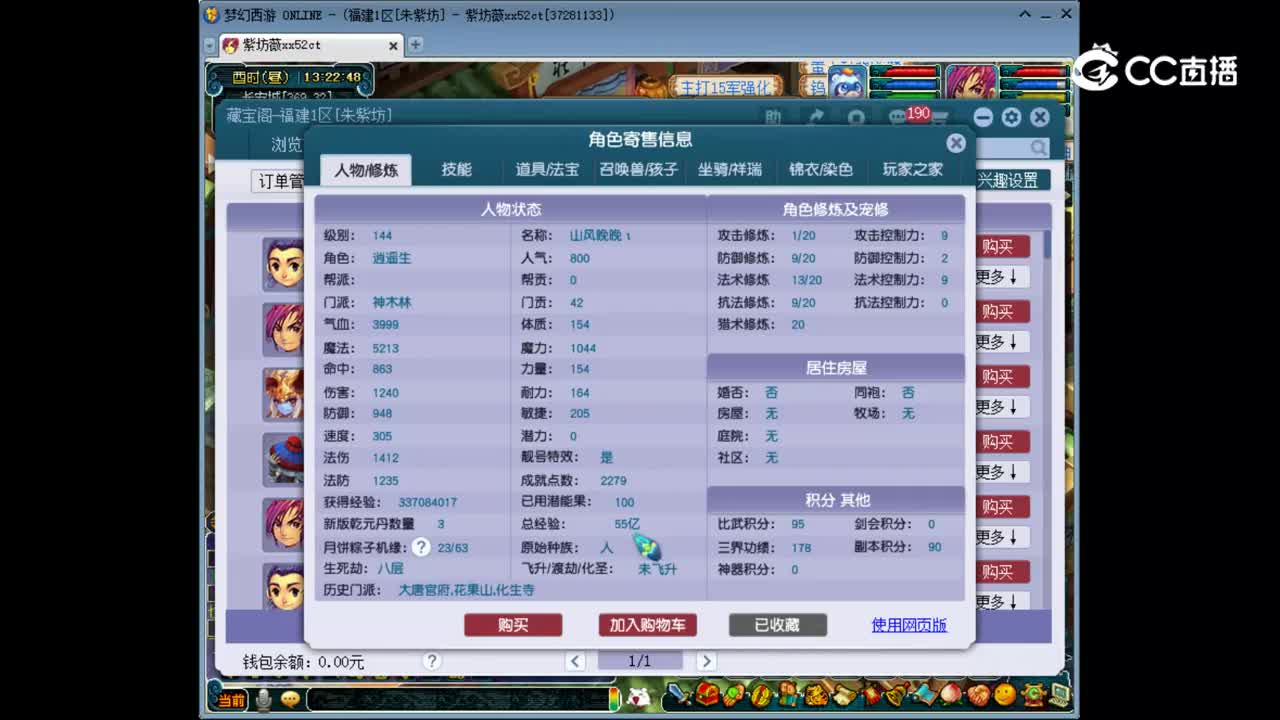Click 获得经验 value 337084017
Viewport: 1280px width, 720px height.
point(427,502)
